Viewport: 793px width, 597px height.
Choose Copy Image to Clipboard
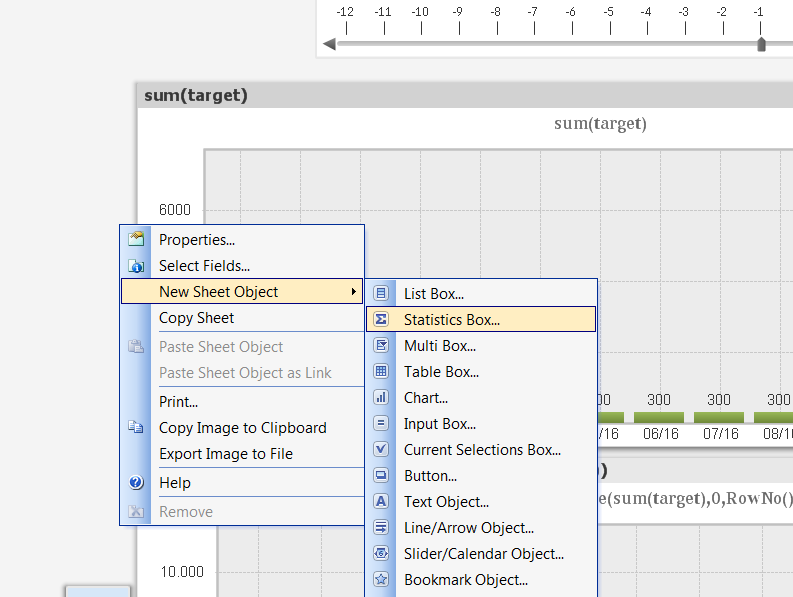pyautogui.click(x=242, y=428)
